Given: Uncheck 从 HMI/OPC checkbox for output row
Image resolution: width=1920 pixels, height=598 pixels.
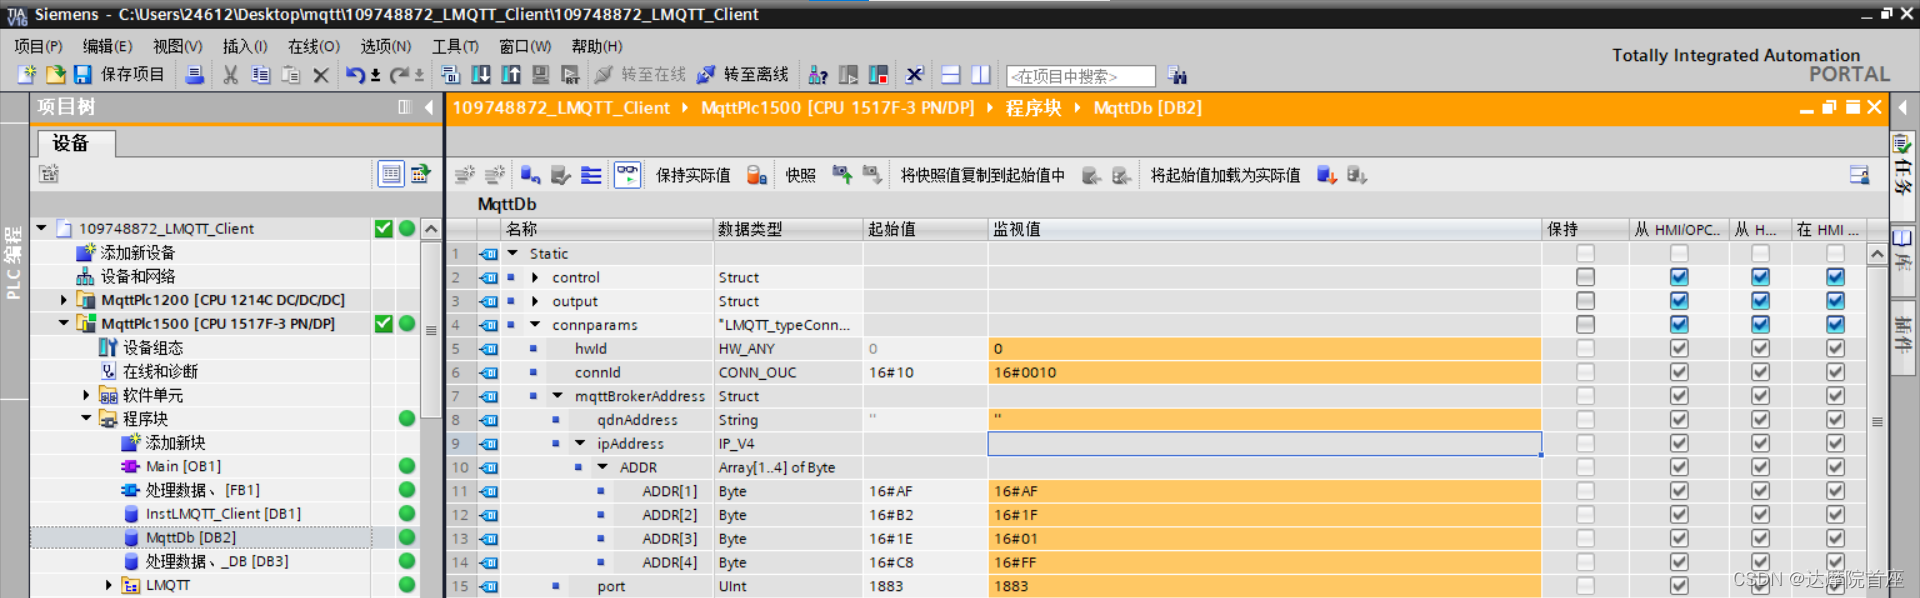Looking at the screenshot, I should [1679, 301].
